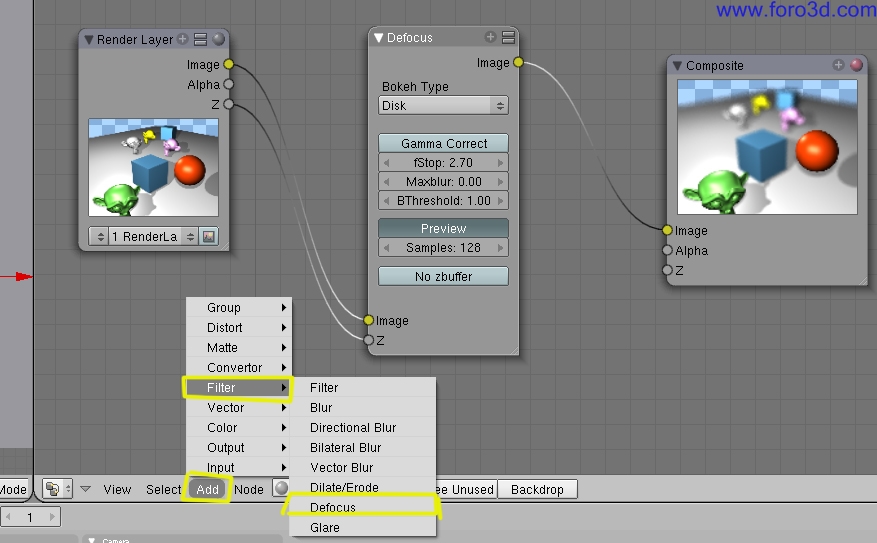877x543 pixels.
Task: Open the Input submenu
Action: 239,467
